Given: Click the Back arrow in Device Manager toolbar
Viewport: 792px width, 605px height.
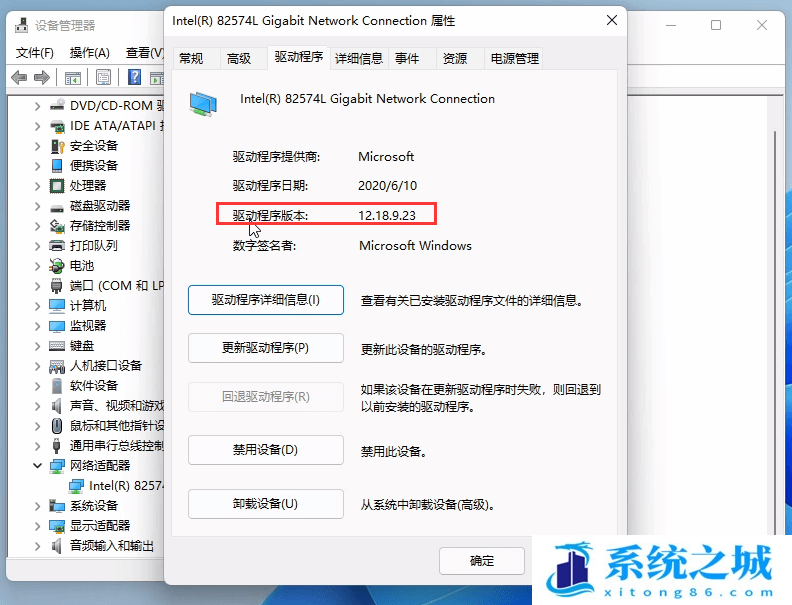Looking at the screenshot, I should click(19, 77).
